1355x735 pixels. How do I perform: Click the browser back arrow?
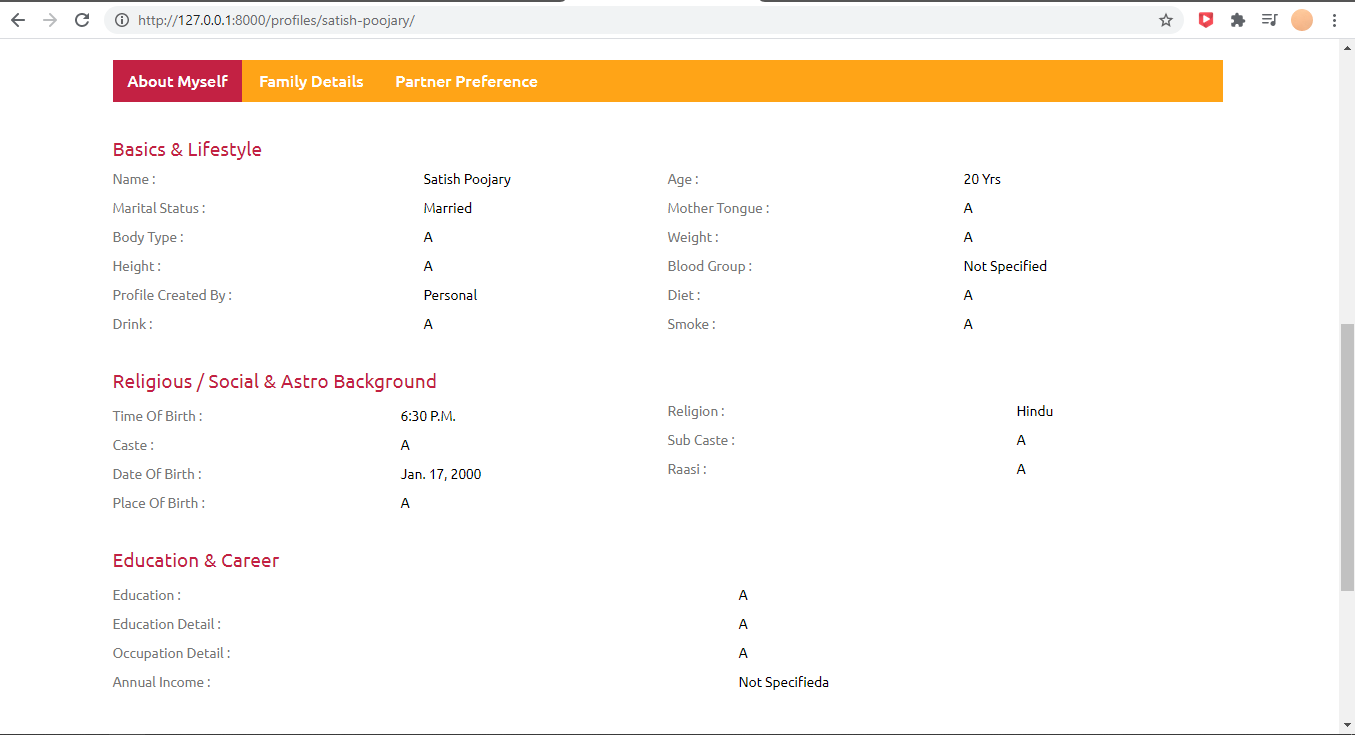17,19
